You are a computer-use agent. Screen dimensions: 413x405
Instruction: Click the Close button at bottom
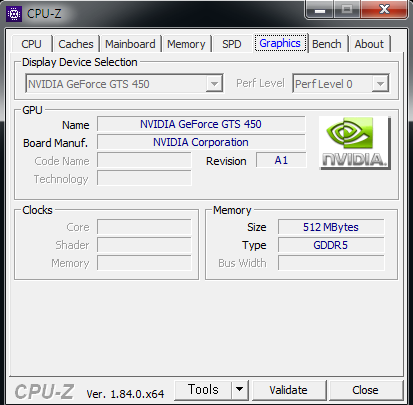365,390
